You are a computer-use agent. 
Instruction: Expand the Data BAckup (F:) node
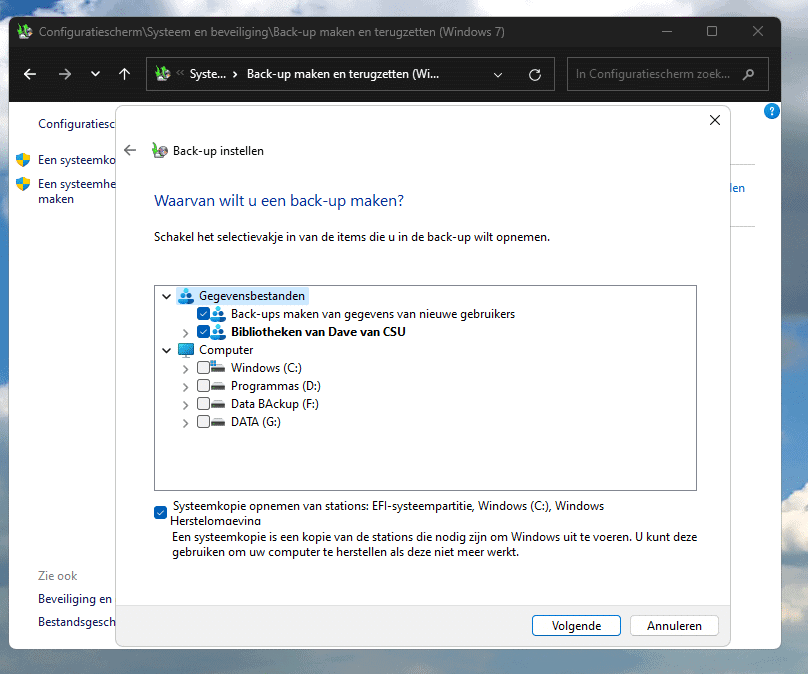186,404
